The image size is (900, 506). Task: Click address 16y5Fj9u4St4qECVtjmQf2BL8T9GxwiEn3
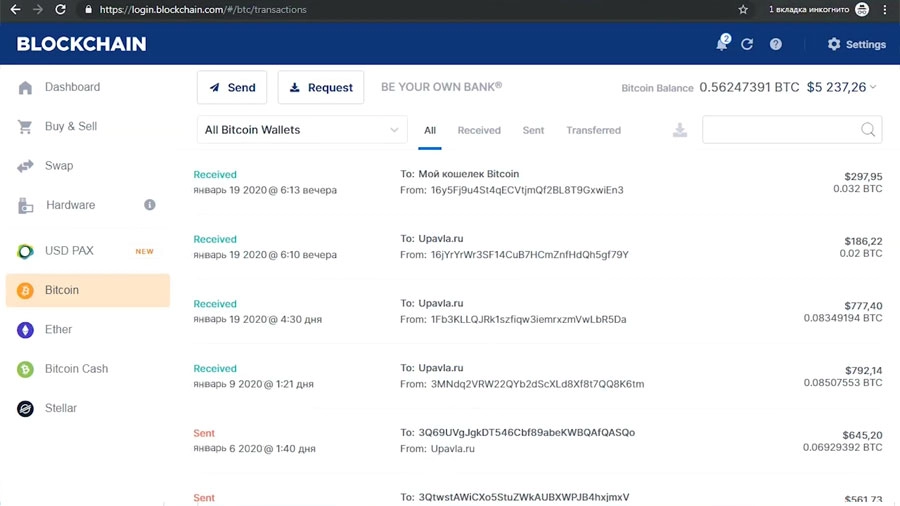click(527, 190)
